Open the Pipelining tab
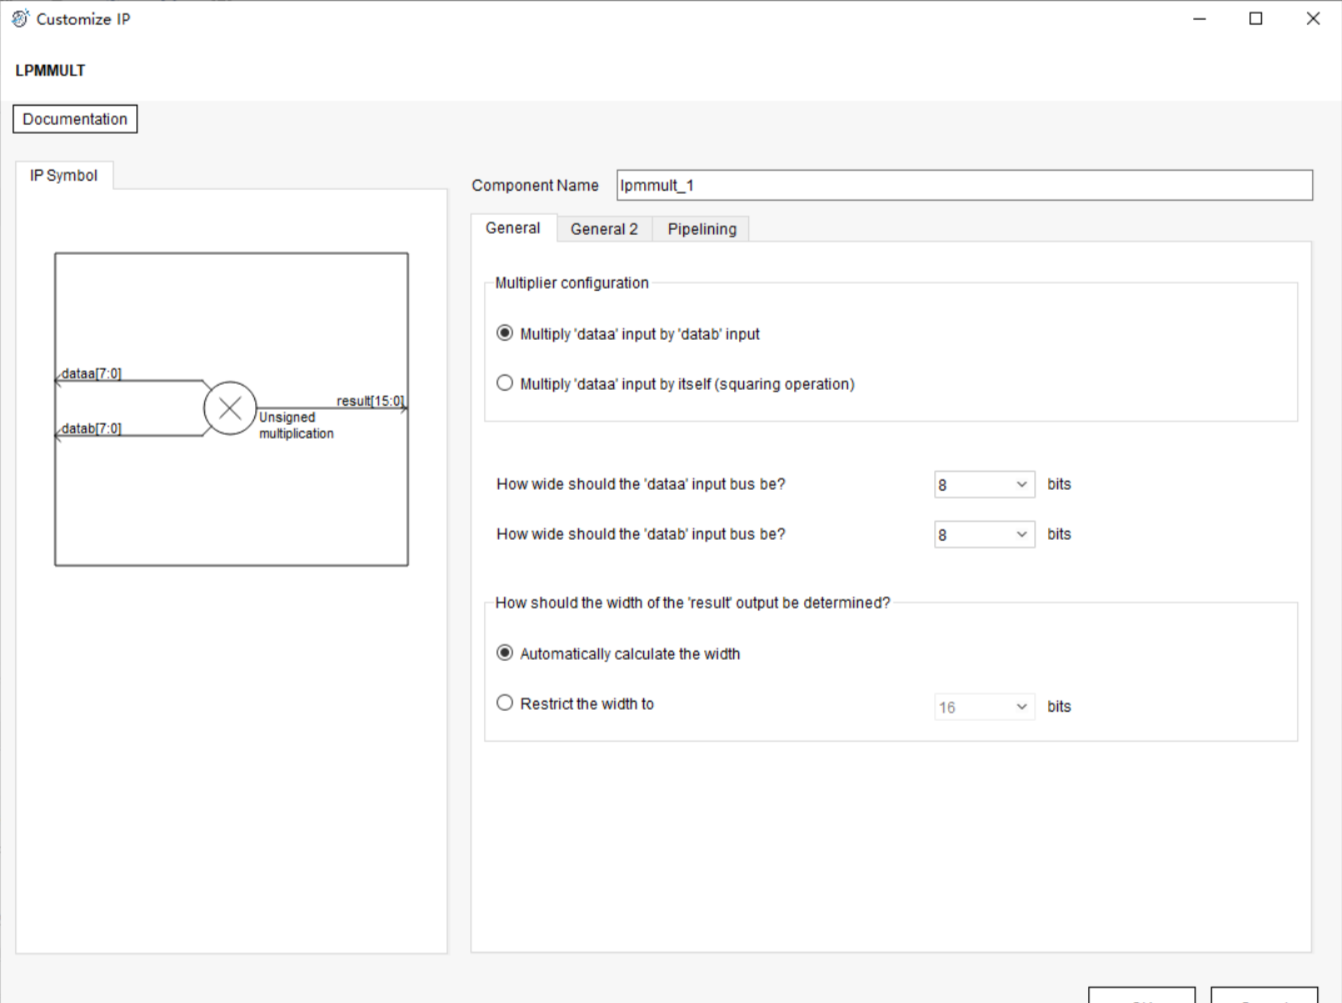This screenshot has height=1003, width=1342. click(x=701, y=229)
